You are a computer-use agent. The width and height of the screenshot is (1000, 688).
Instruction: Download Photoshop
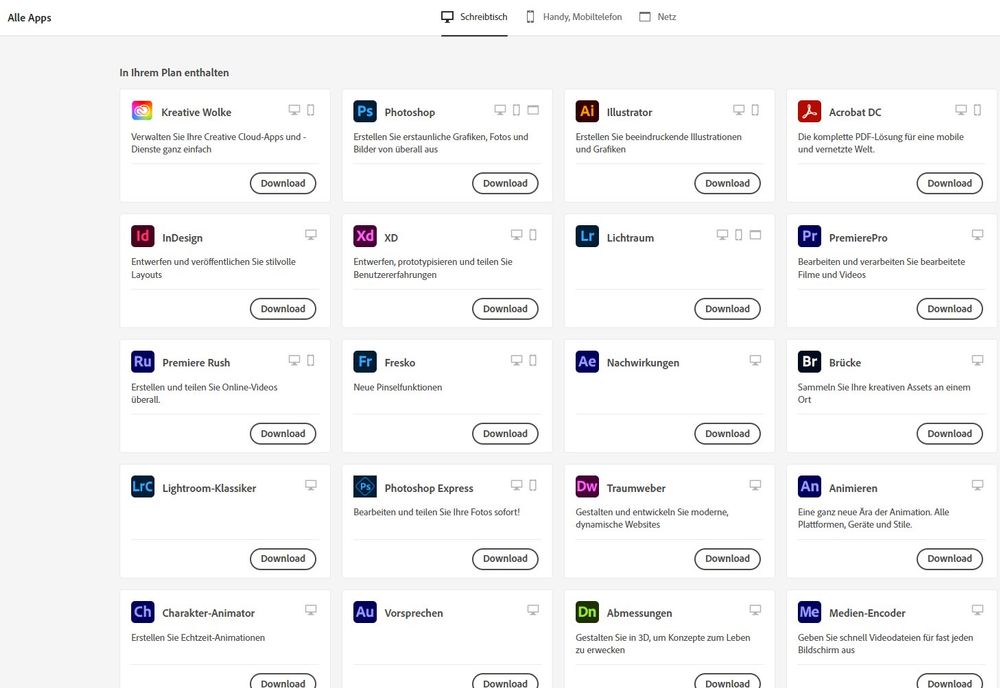505,183
